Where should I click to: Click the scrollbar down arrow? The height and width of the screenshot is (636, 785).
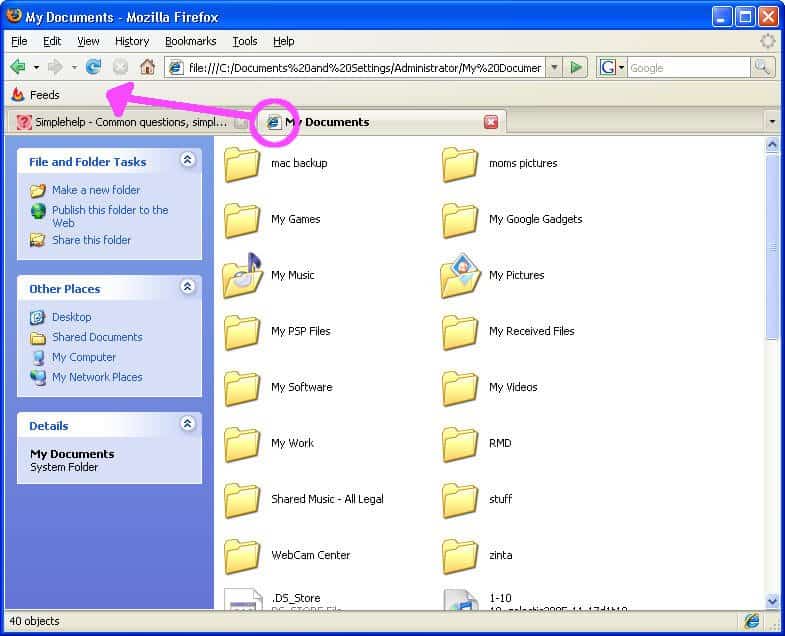tap(772, 600)
